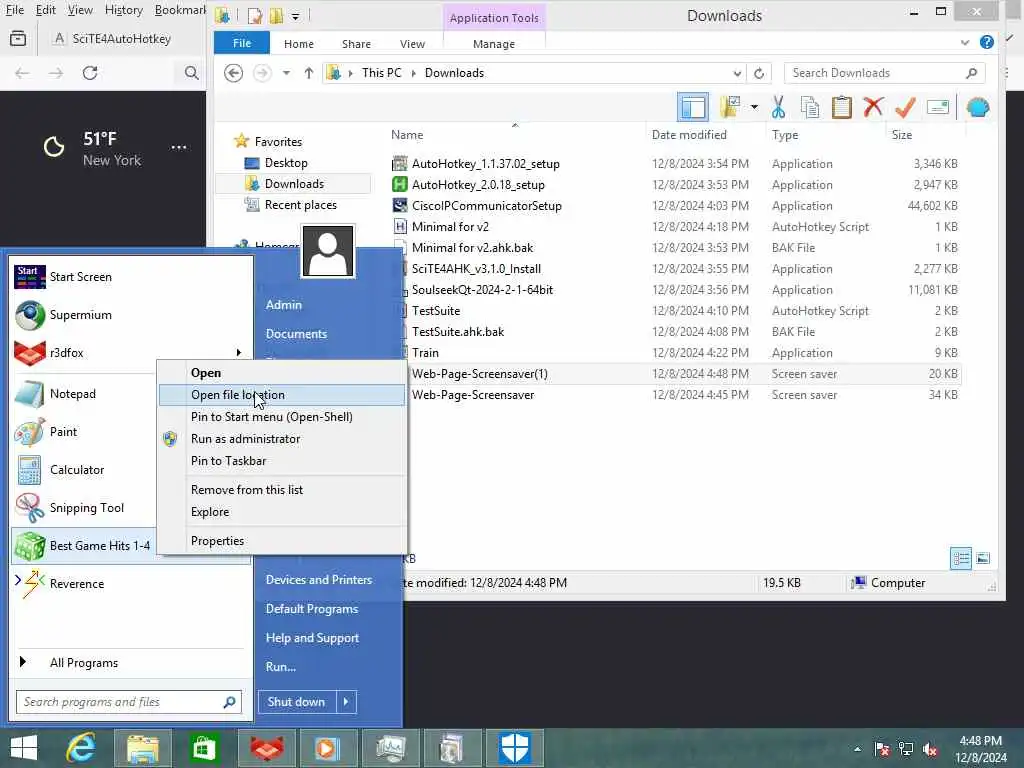The image size is (1024, 768).
Task: Select the CiscoIPCommunicatorSetup file
Action: point(487,206)
